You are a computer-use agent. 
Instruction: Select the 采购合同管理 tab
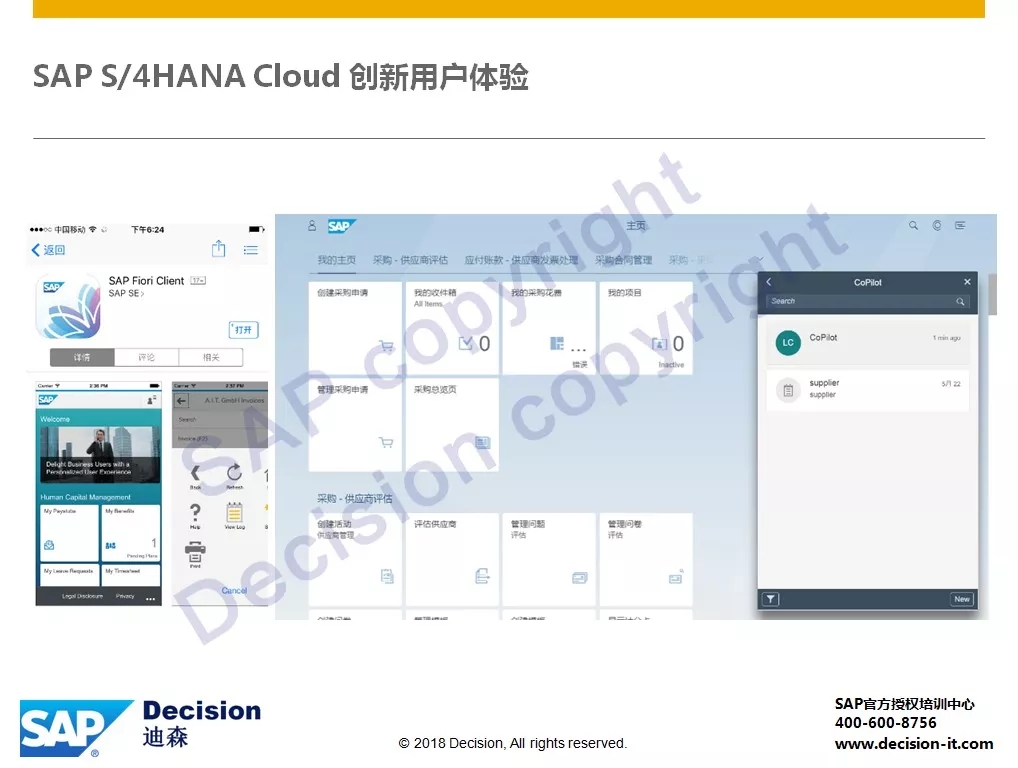(x=623, y=260)
